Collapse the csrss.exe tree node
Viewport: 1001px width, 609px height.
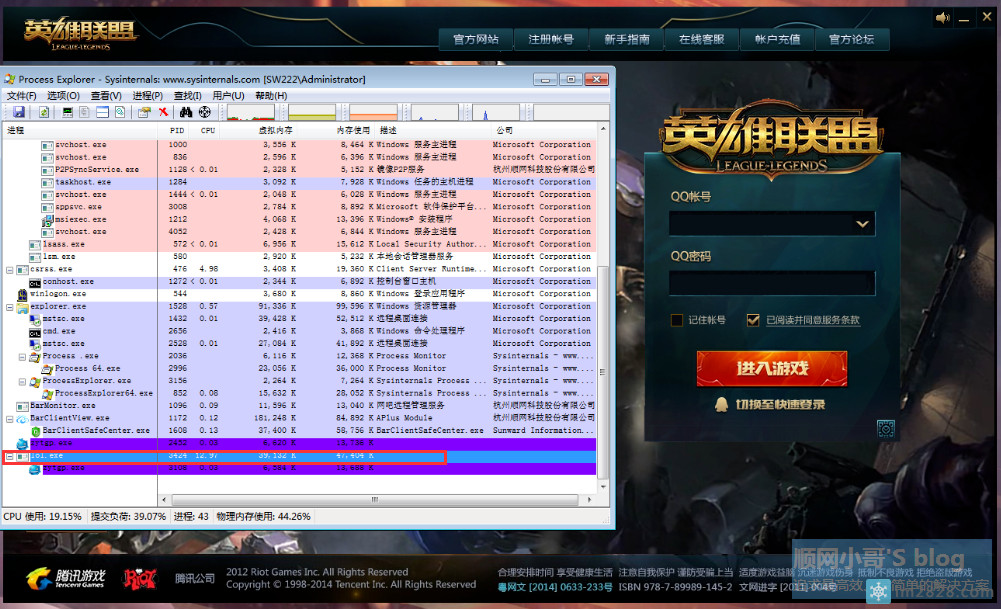pos(10,269)
